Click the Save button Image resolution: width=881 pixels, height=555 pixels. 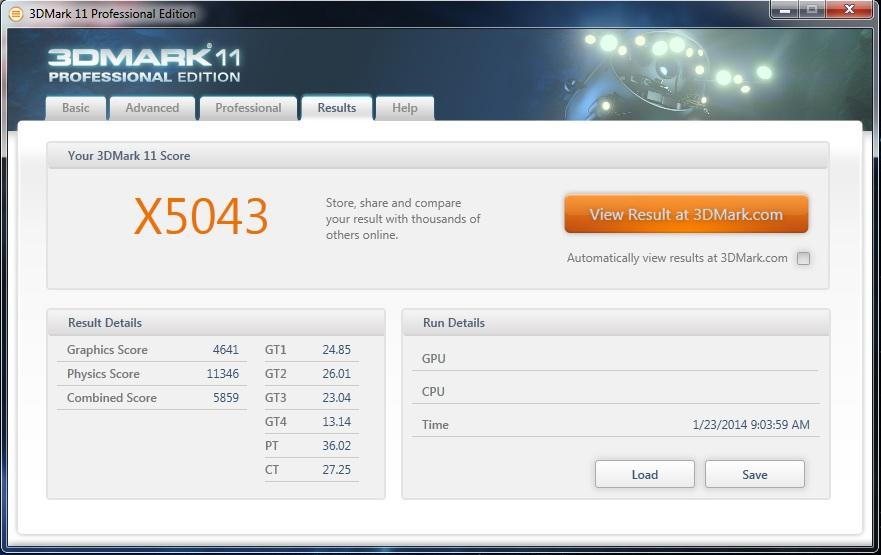755,475
